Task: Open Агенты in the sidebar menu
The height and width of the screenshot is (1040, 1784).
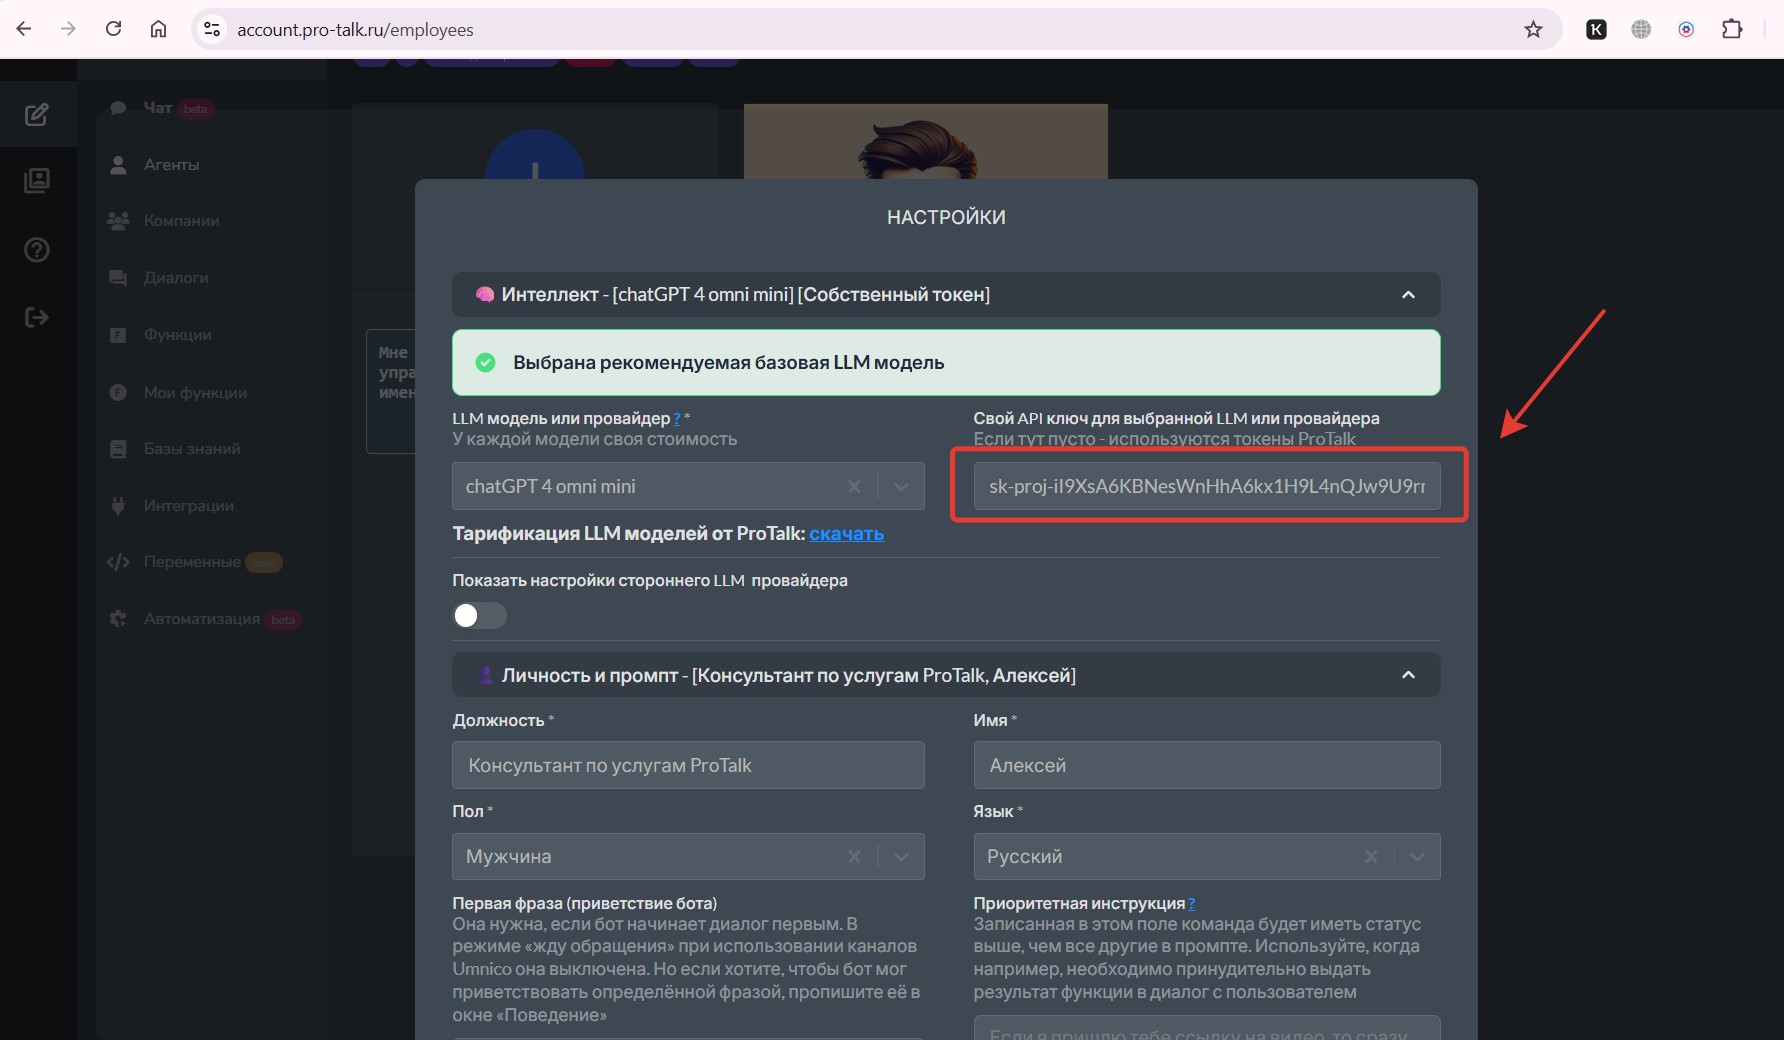Action: tap(171, 165)
